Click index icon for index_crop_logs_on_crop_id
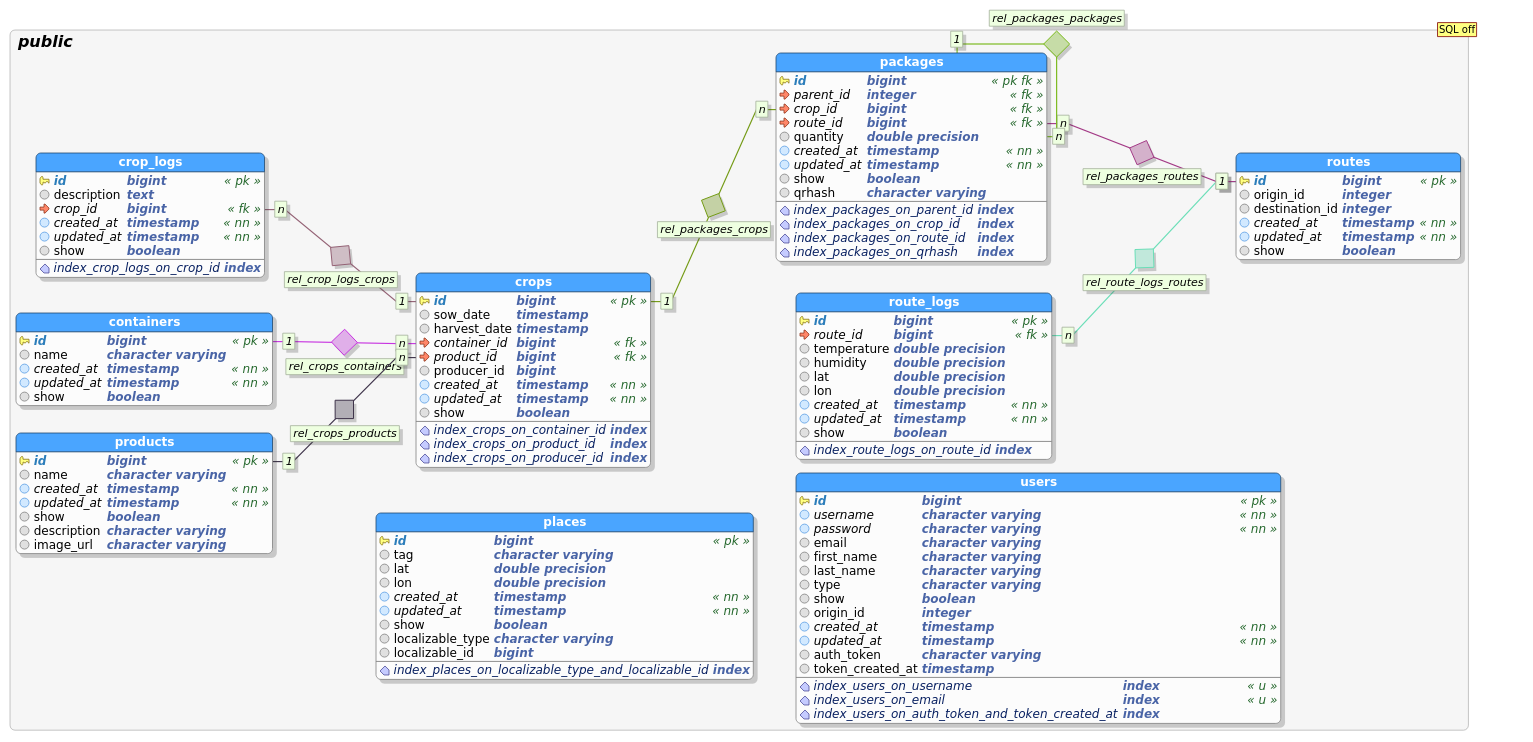1533x742 pixels. [44, 268]
